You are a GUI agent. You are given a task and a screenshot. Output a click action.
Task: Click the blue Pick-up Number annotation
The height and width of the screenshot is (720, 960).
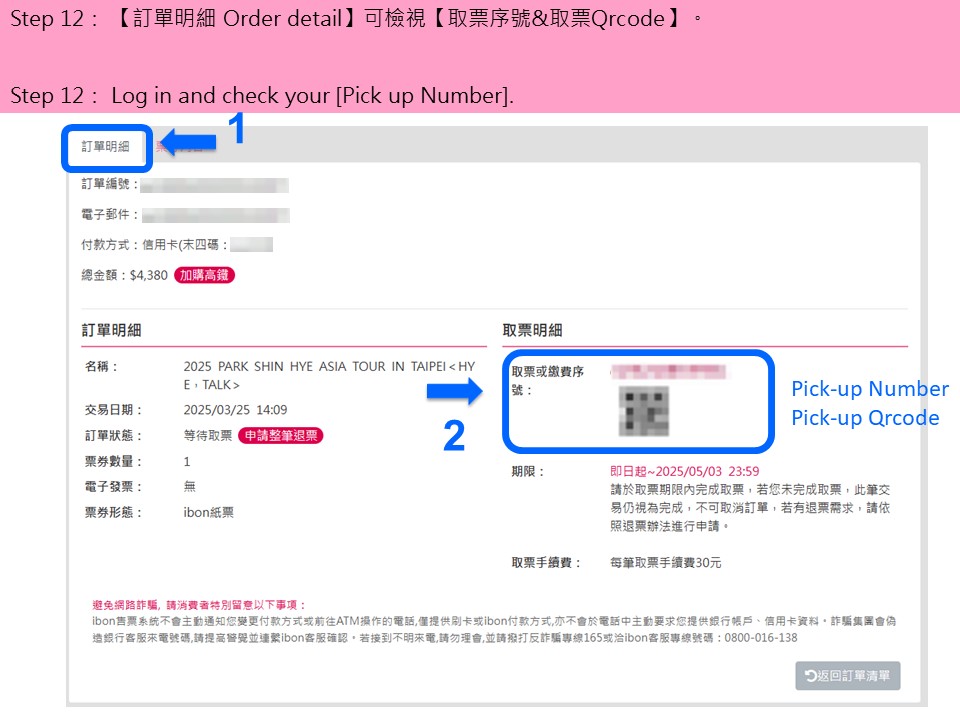click(x=870, y=389)
